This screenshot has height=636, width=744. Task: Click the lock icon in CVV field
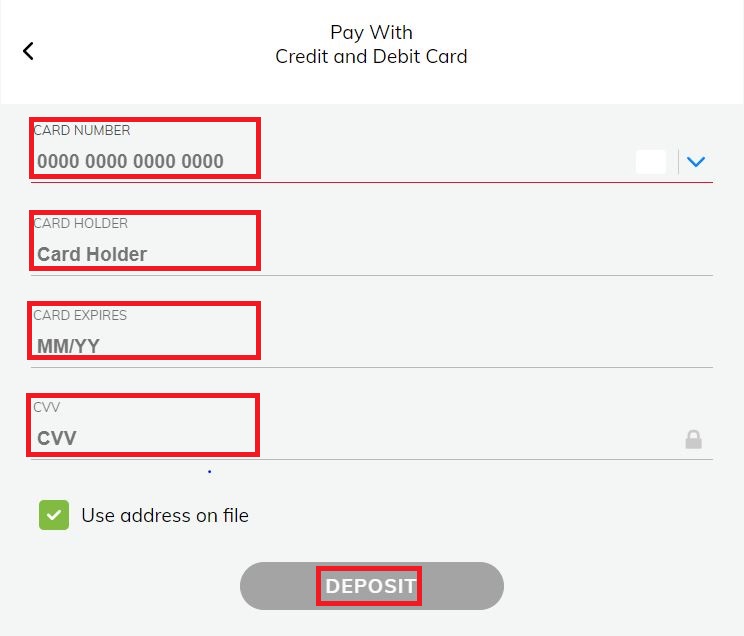pyautogui.click(x=693, y=439)
